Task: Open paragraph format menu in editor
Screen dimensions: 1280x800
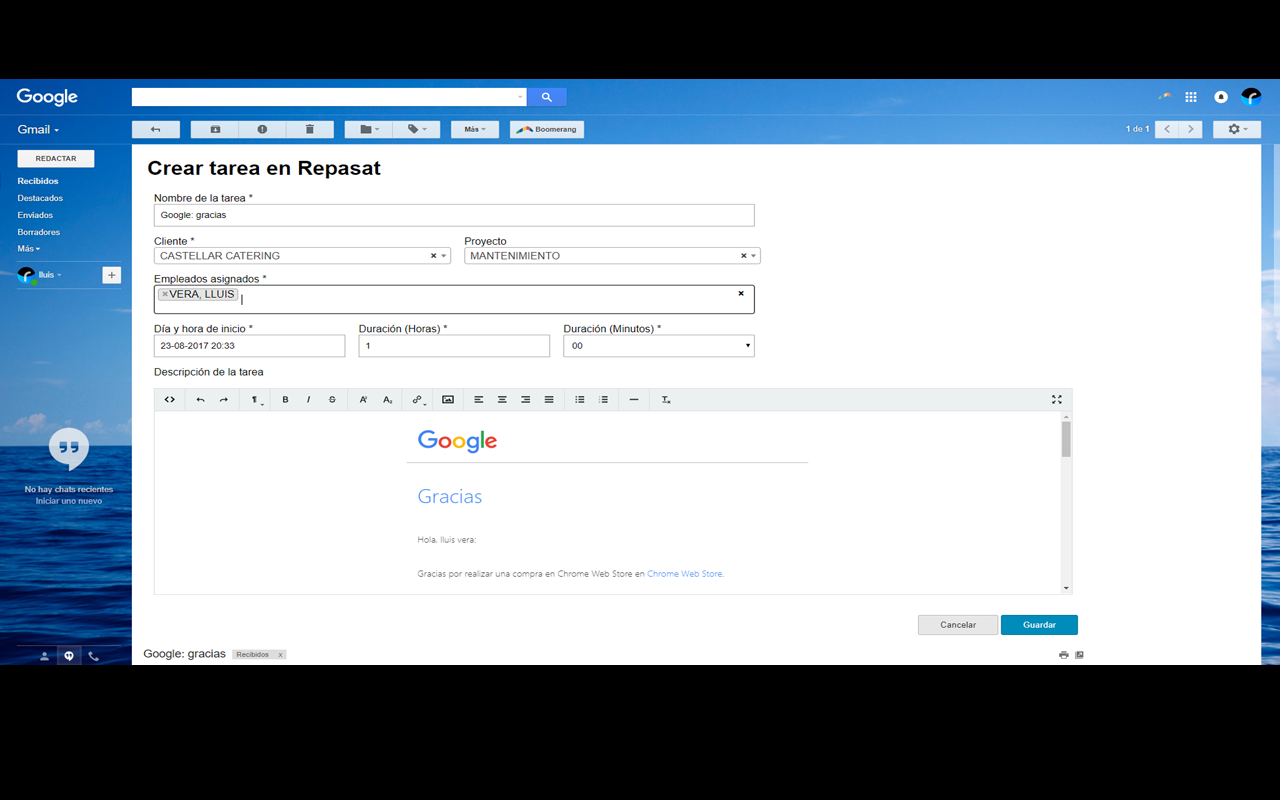Action: click(x=255, y=400)
